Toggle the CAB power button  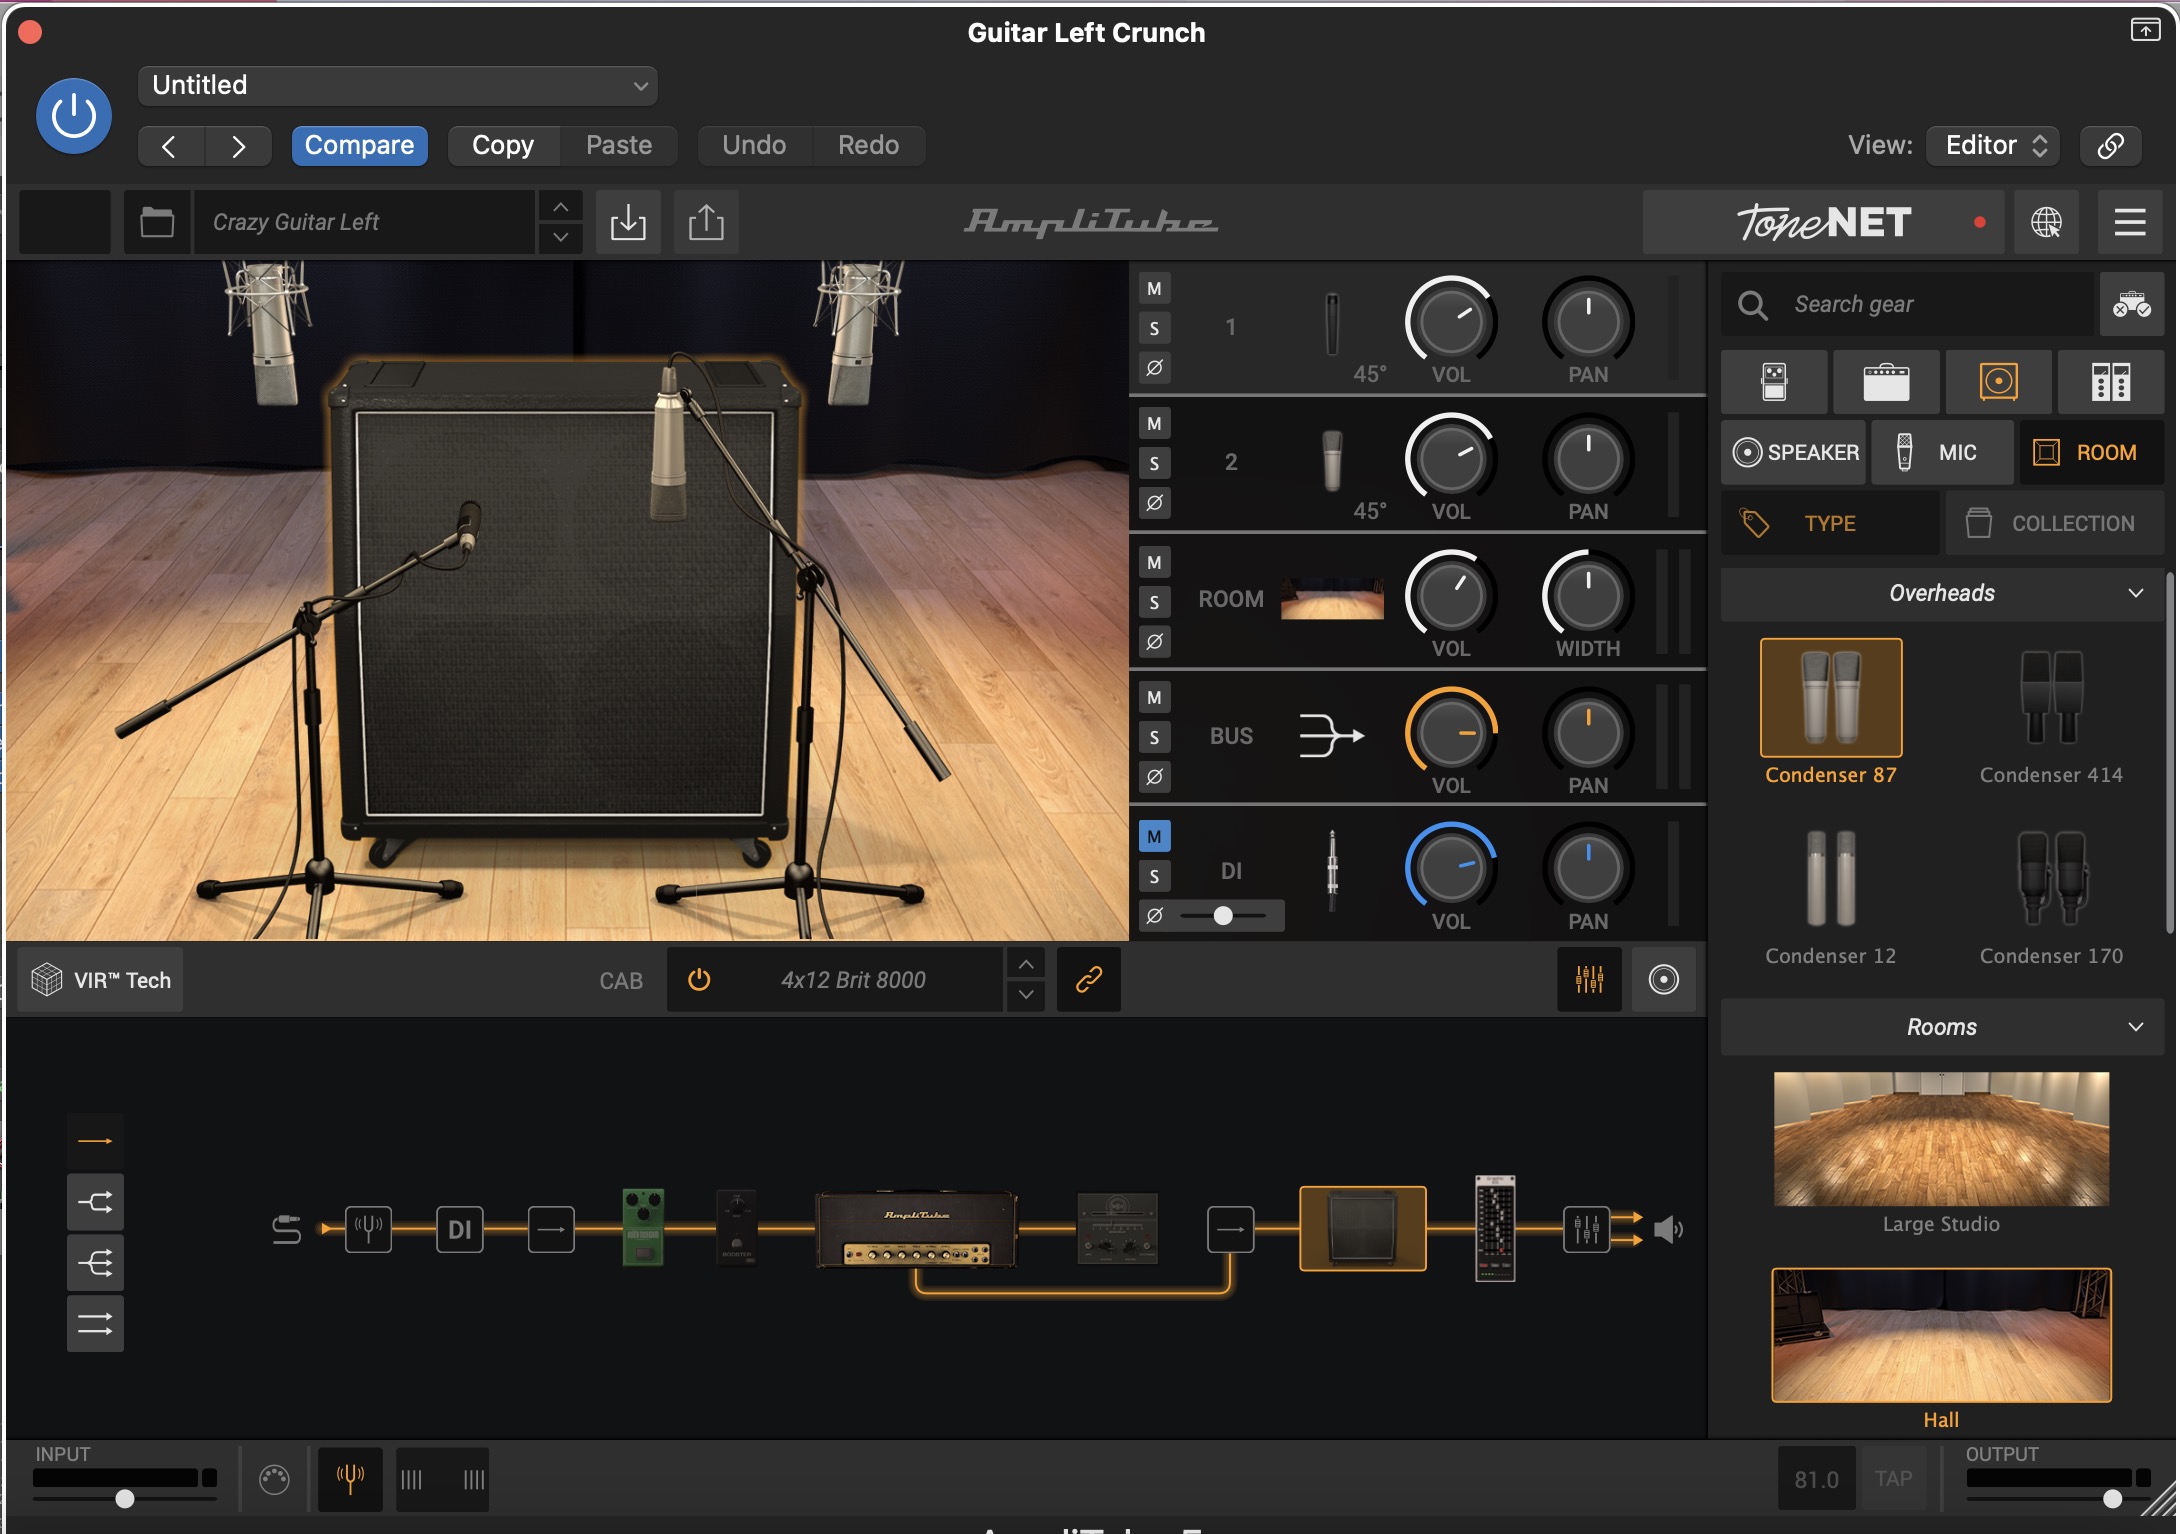tap(699, 980)
